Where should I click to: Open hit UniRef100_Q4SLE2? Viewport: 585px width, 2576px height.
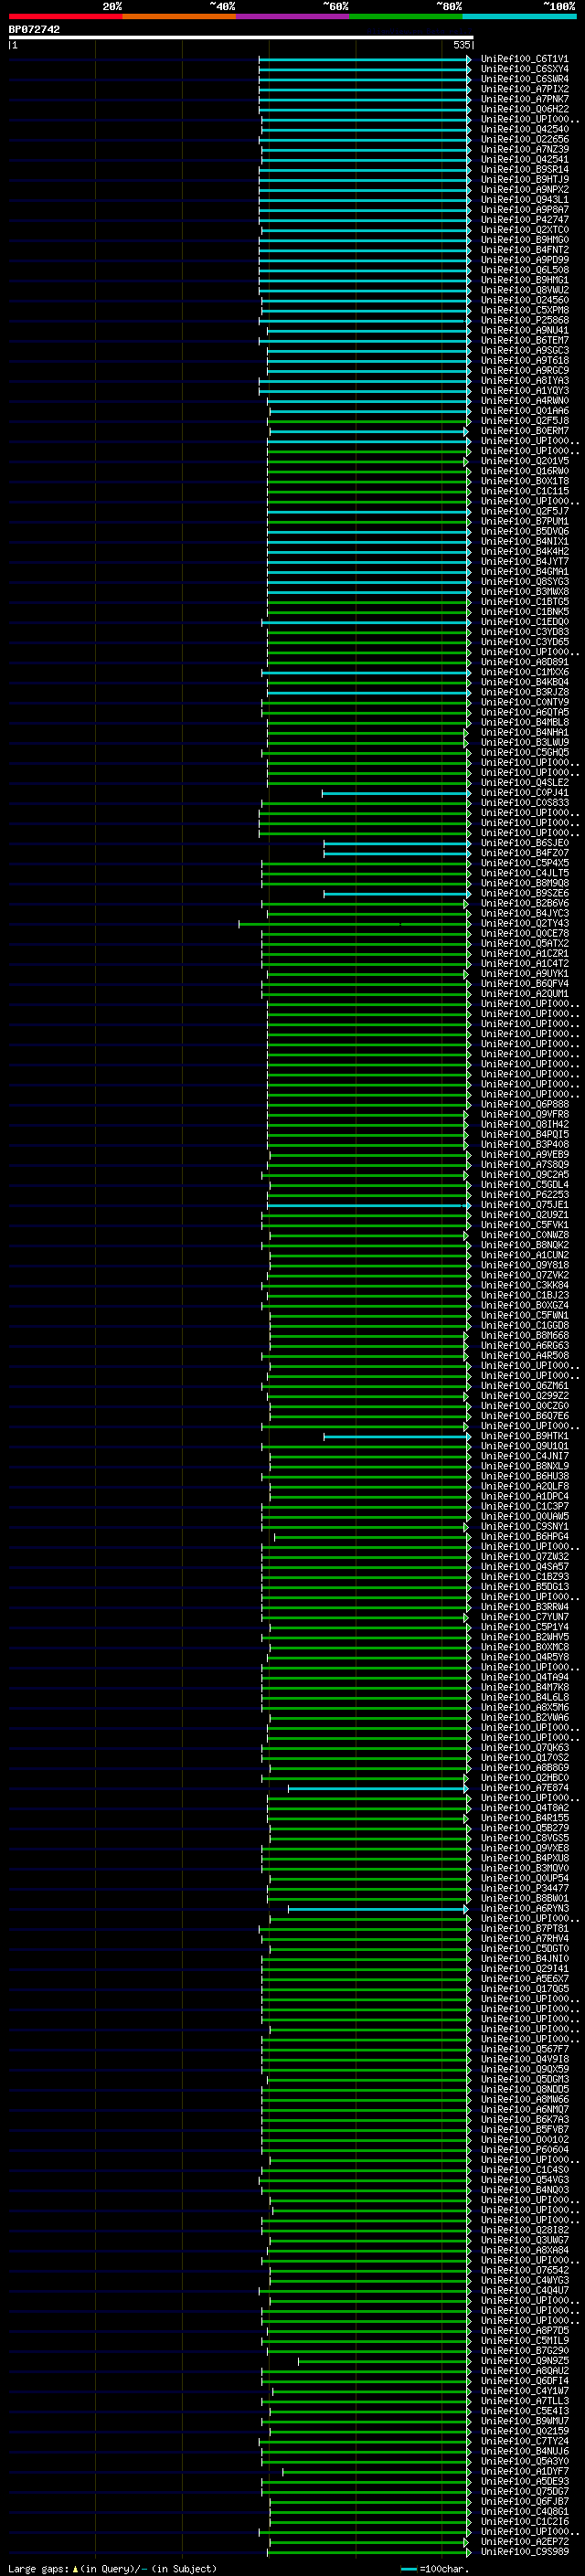[524, 783]
